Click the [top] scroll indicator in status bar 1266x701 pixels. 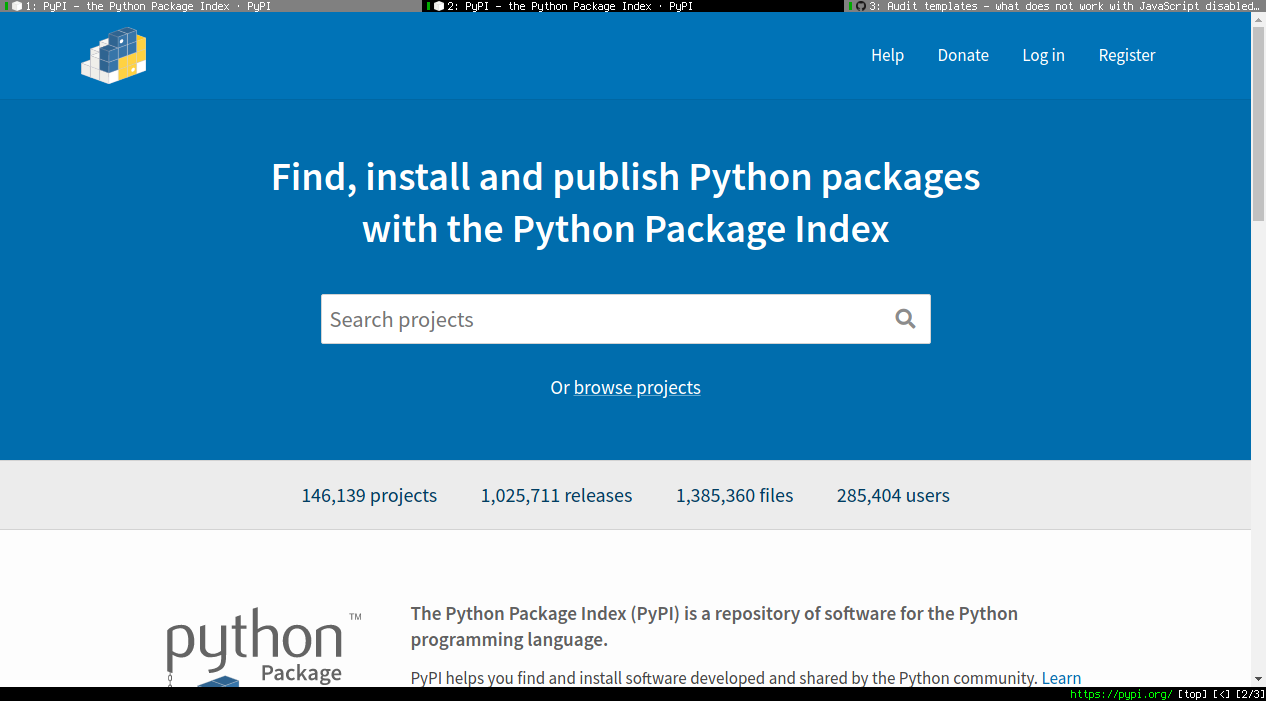pyautogui.click(x=1192, y=694)
